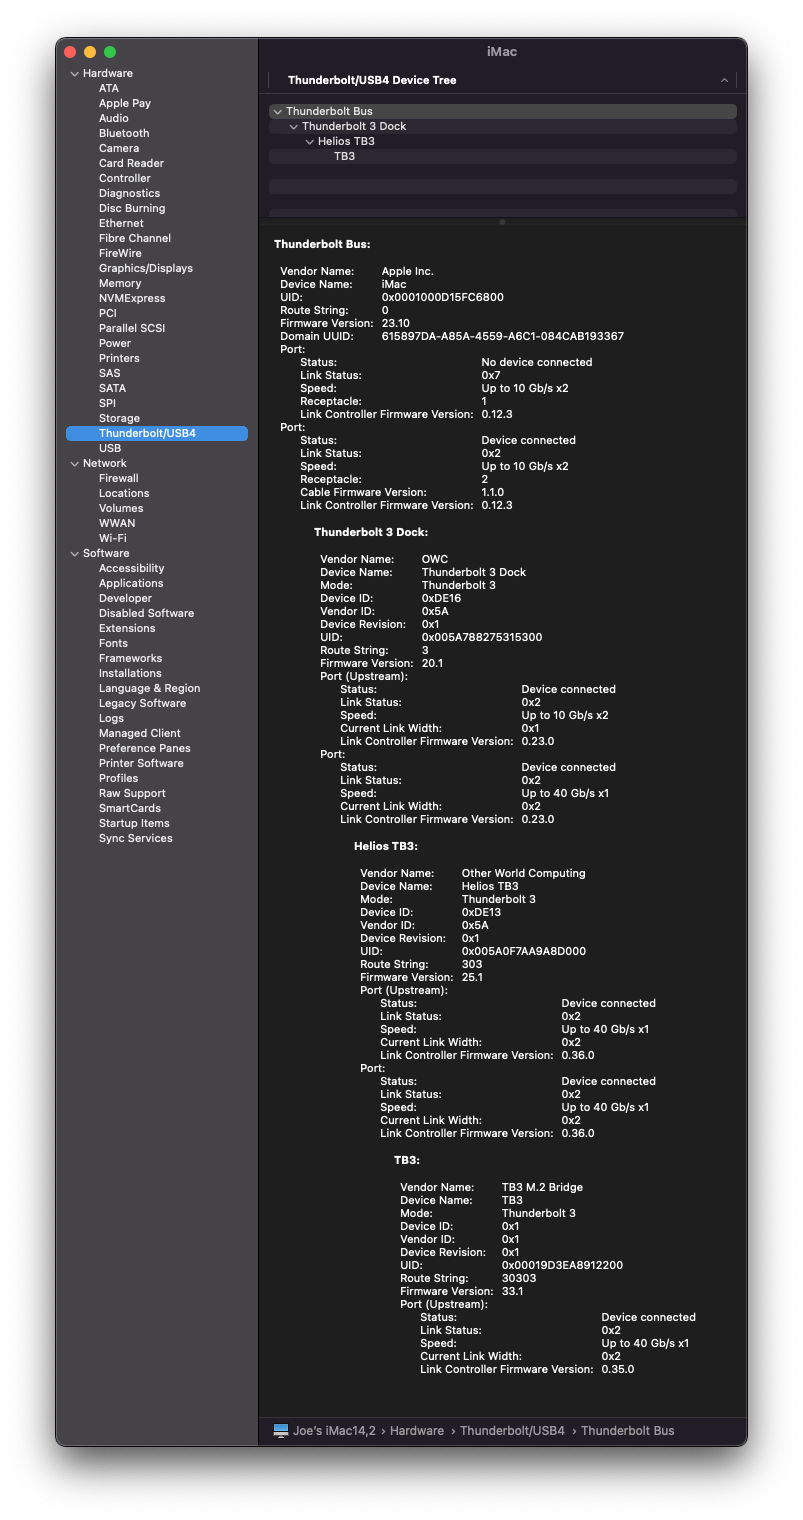Viewport: 803px width, 1520px height.
Task: Collapse the Hardware section in sidebar
Action: pos(74,74)
